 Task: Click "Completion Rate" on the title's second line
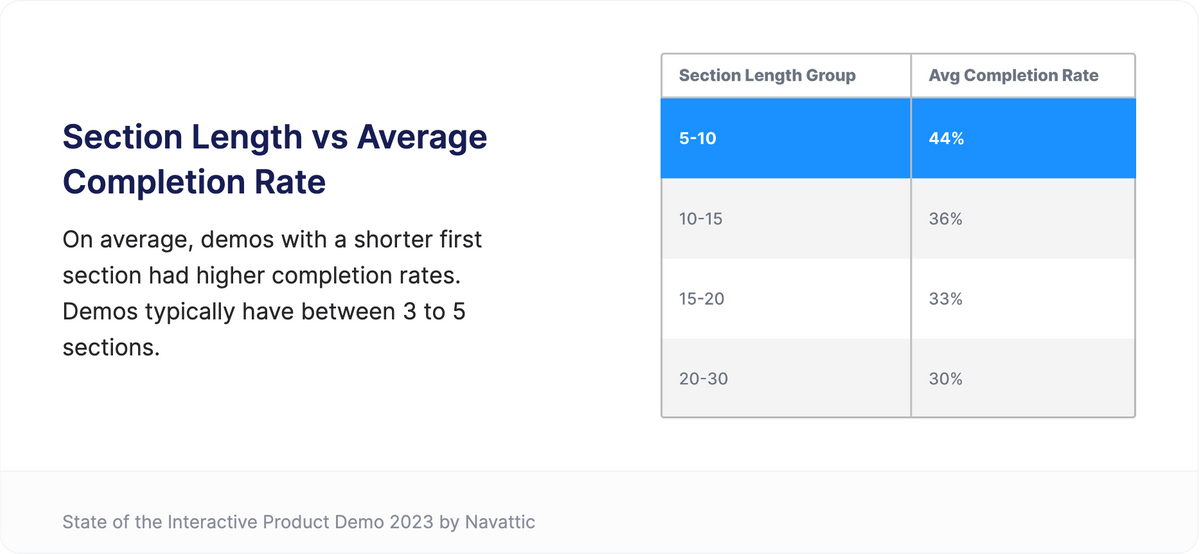coord(194,183)
